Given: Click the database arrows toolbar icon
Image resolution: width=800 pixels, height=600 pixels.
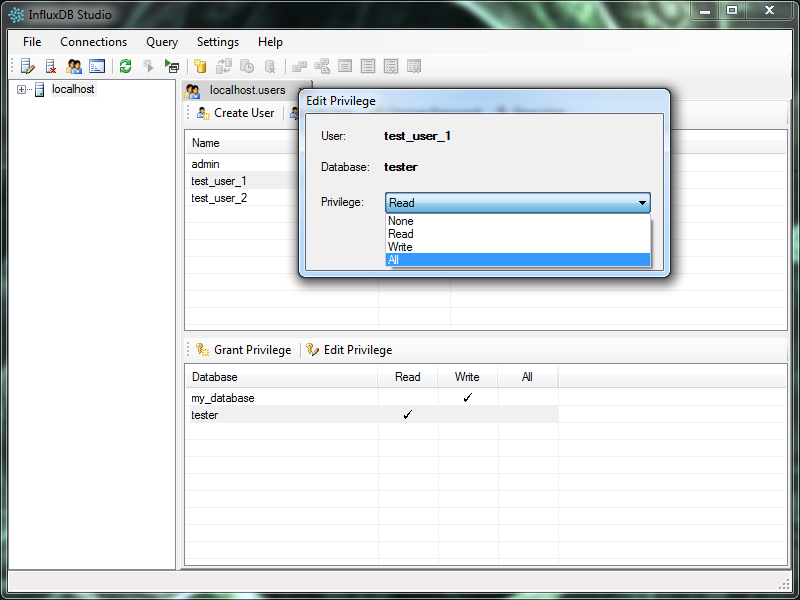Looking at the screenshot, I should pyautogui.click(x=223, y=66).
